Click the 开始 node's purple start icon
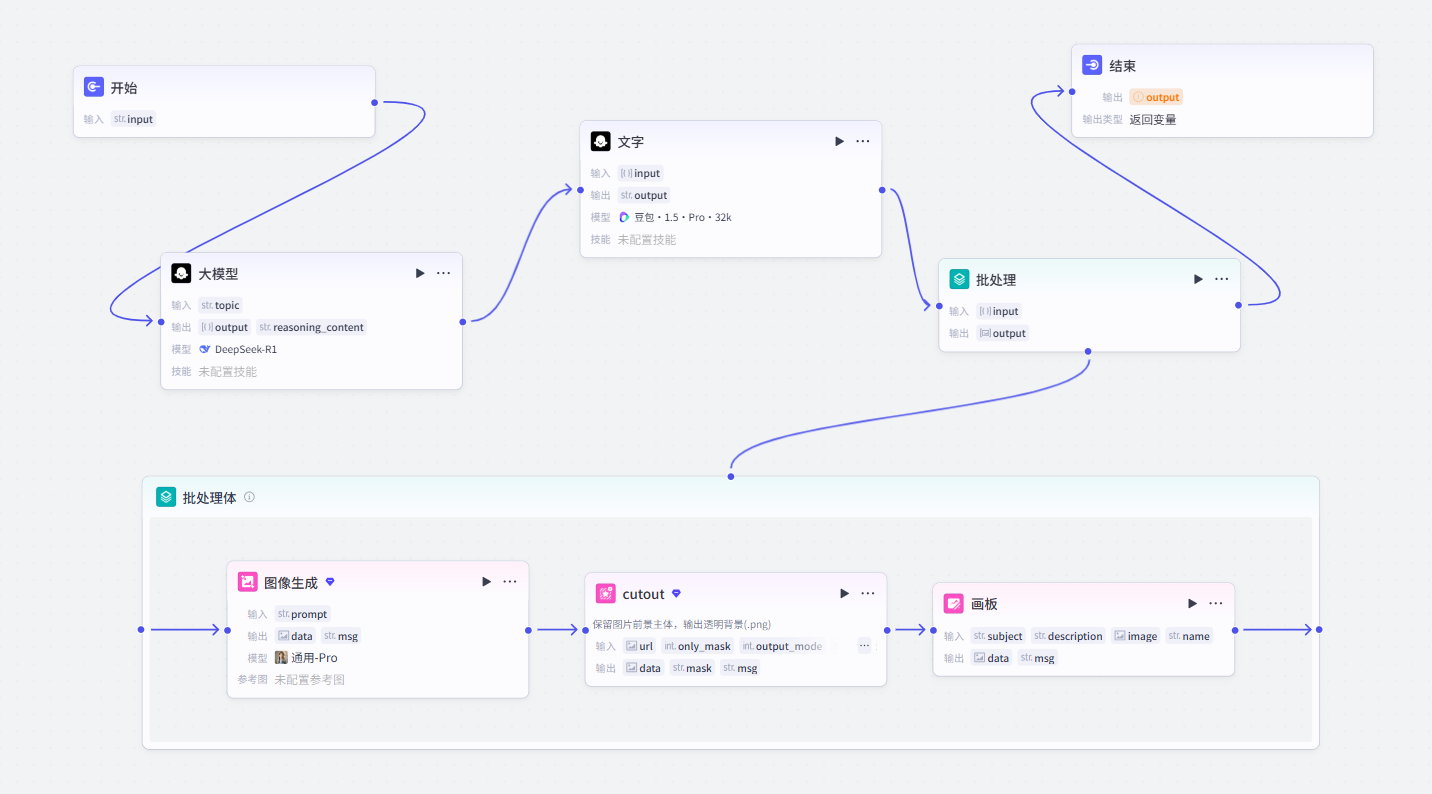Screen dimensions: 1432x794 tap(94, 87)
